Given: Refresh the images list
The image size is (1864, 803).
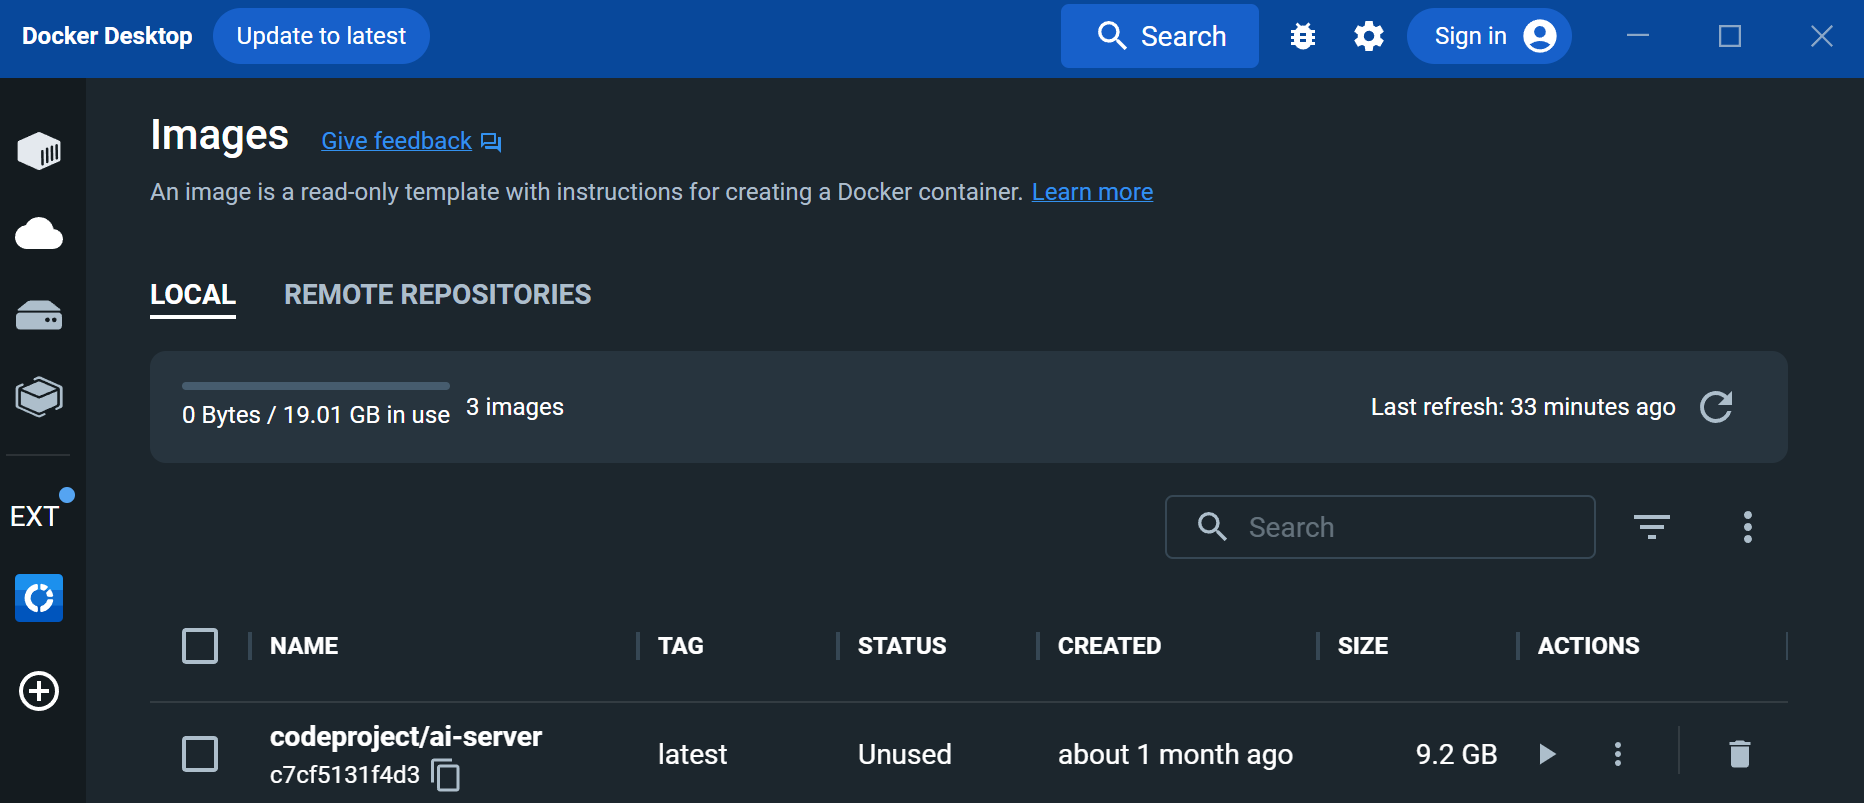Looking at the screenshot, I should pos(1716,407).
